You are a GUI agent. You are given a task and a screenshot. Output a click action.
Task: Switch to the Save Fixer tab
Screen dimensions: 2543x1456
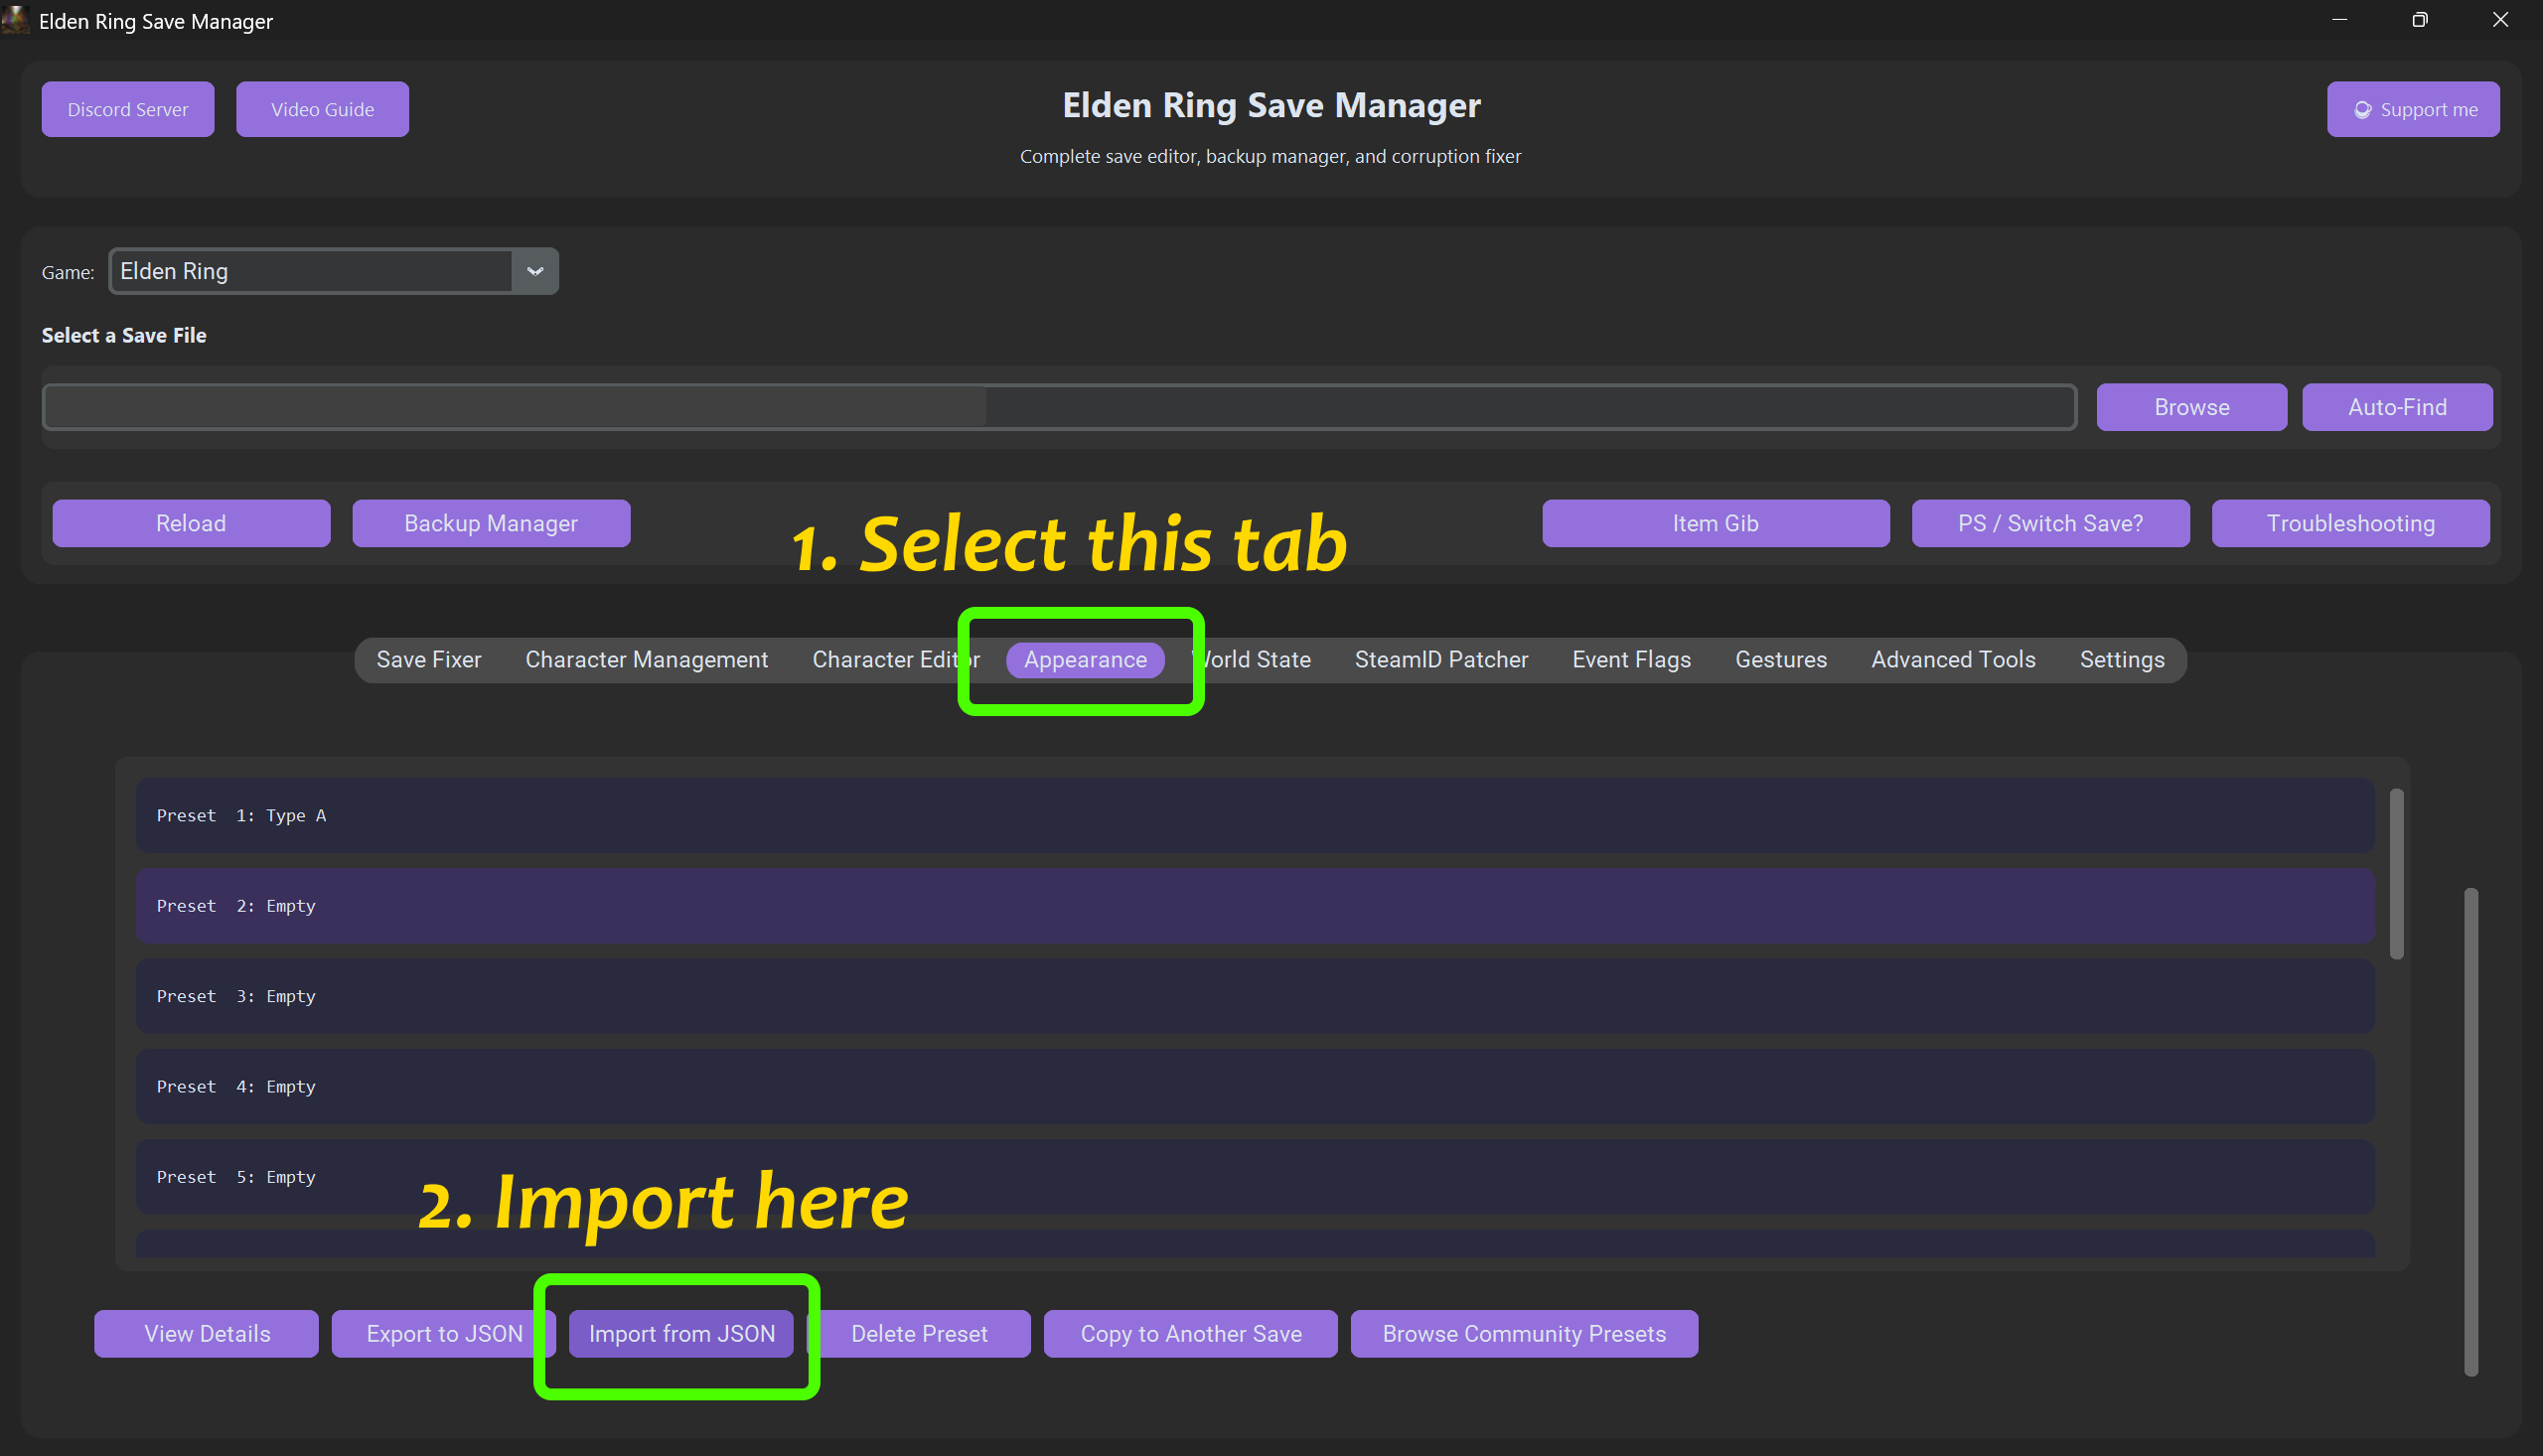[x=429, y=660]
